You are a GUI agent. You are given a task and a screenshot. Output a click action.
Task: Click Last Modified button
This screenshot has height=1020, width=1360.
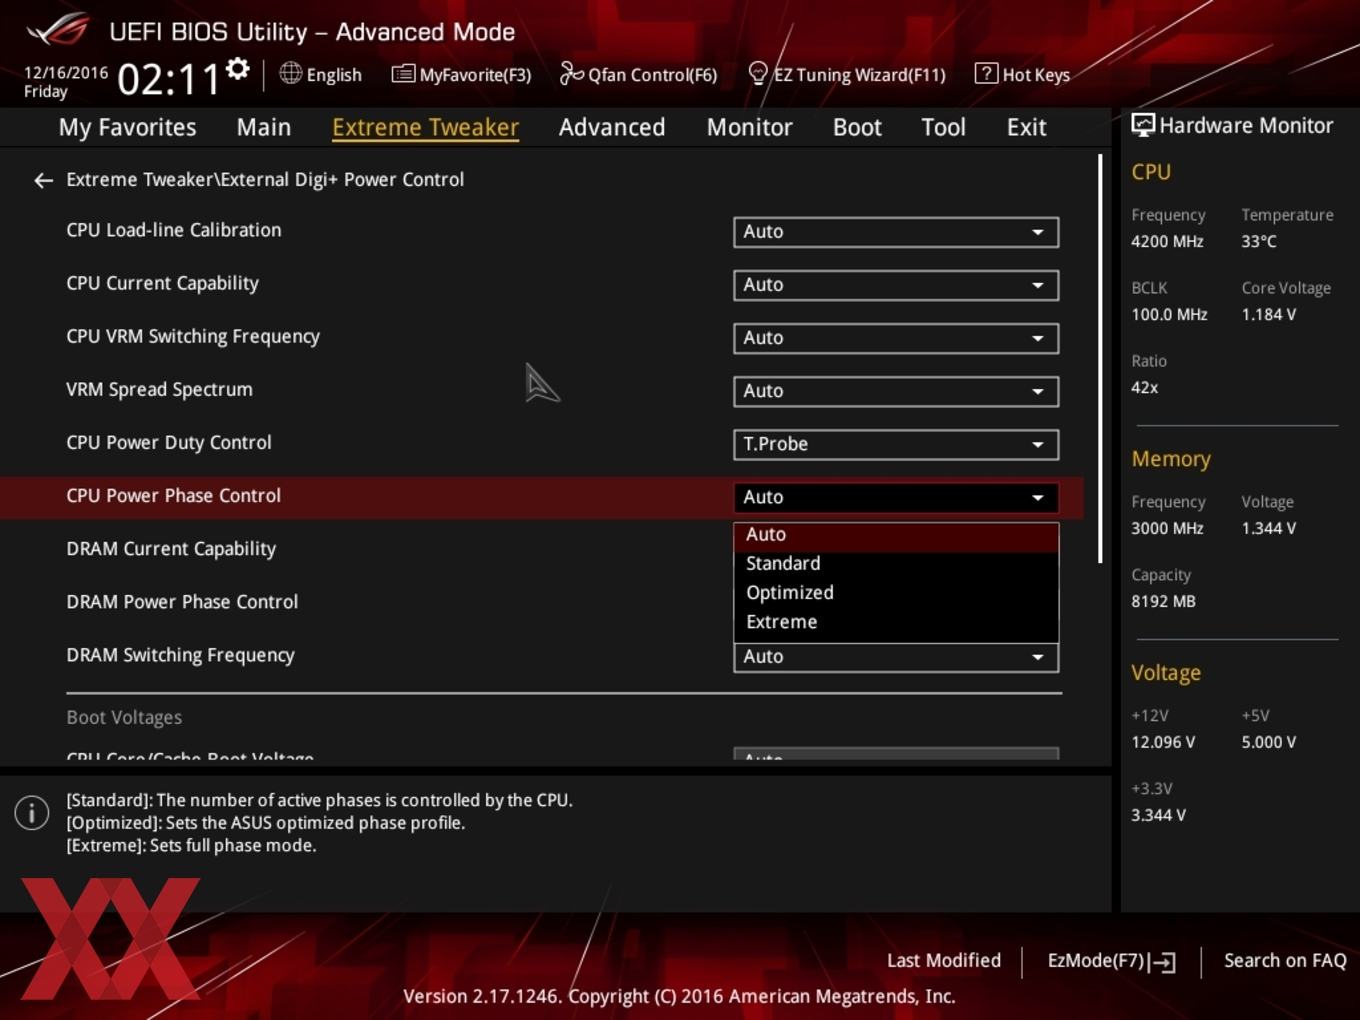(943, 961)
